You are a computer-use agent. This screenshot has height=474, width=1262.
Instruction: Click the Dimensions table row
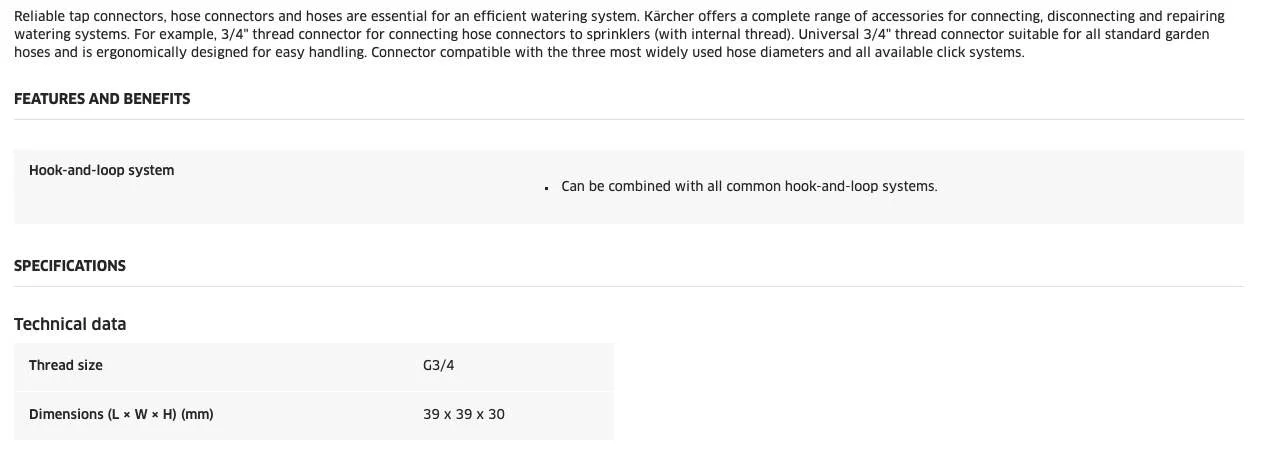coord(314,415)
